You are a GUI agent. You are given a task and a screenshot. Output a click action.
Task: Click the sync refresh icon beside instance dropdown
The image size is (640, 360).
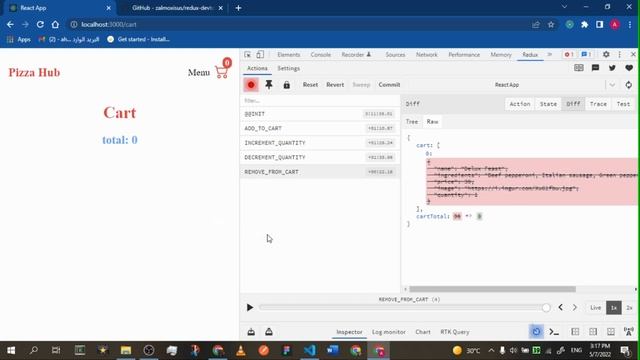tap(629, 85)
